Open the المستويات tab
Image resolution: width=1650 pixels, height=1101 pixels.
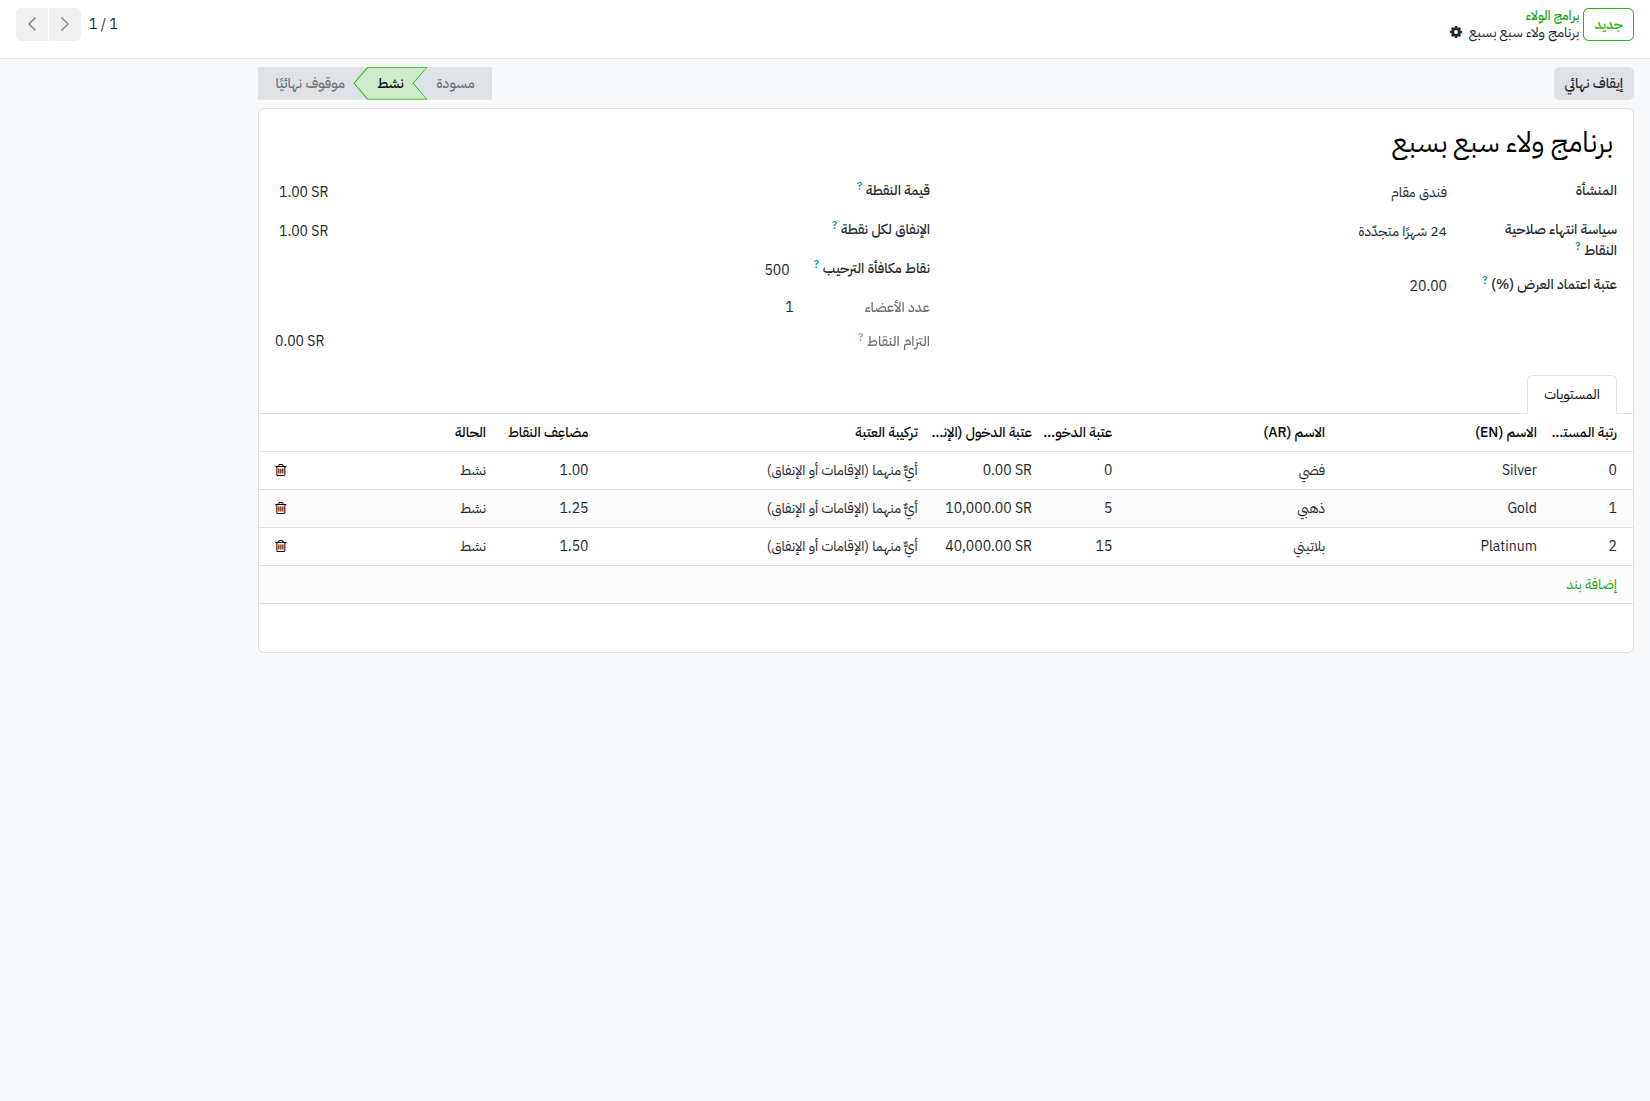[1571, 395]
